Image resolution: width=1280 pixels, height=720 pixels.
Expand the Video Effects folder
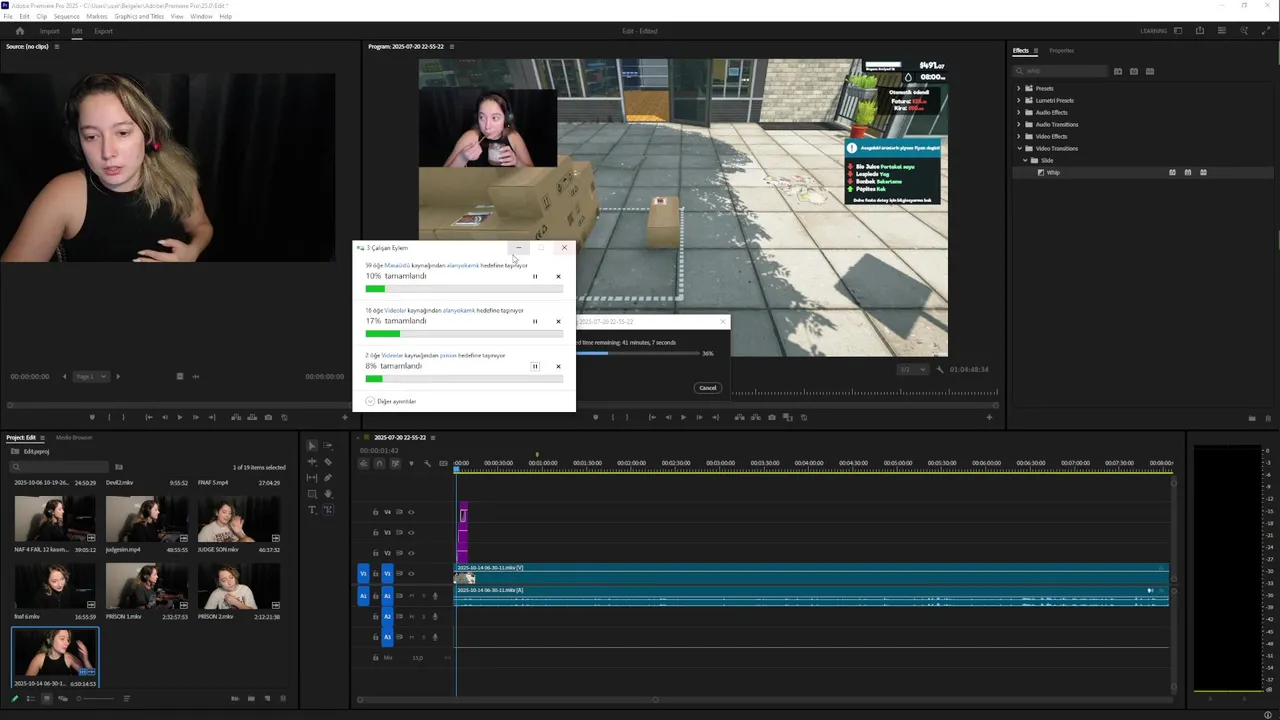tap(1019, 136)
